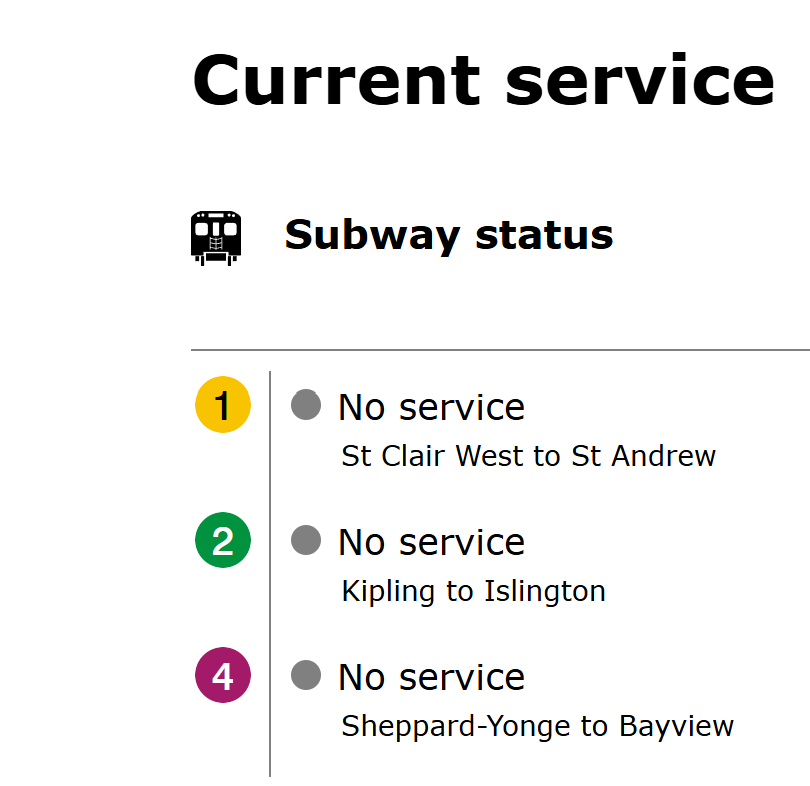
Task: Select the green Line 2 badge
Action: point(222,541)
